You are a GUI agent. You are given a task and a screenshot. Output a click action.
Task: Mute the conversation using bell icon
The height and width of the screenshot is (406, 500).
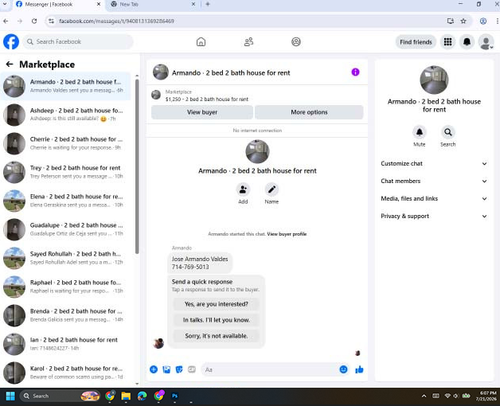tap(419, 132)
